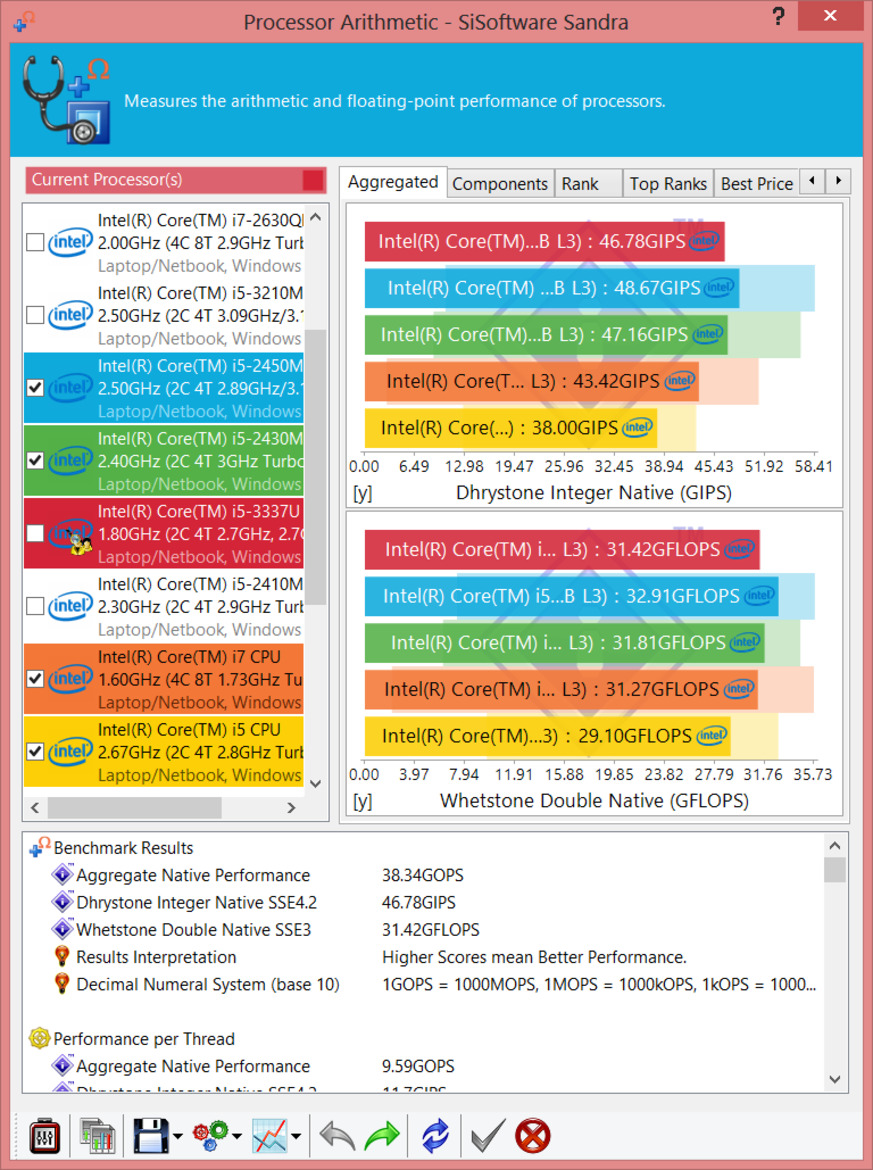This screenshot has width=873, height=1170.
Task: Open the dropdown arrow beside the save icon
Action: [178, 1136]
